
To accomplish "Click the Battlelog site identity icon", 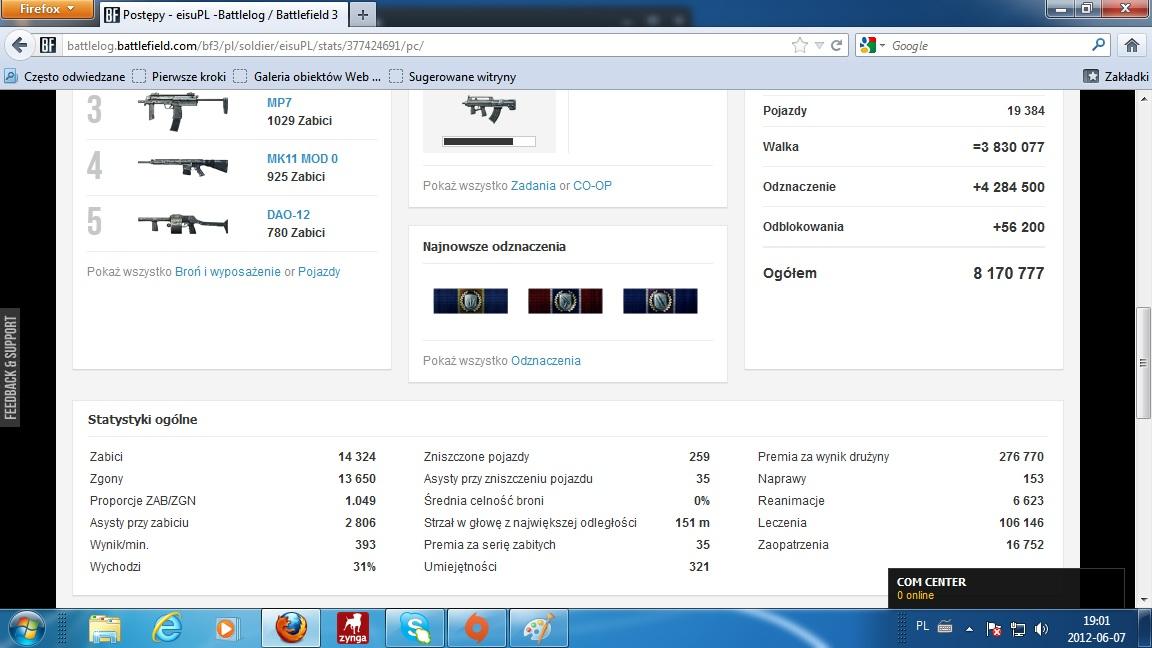I will click(x=48, y=46).
